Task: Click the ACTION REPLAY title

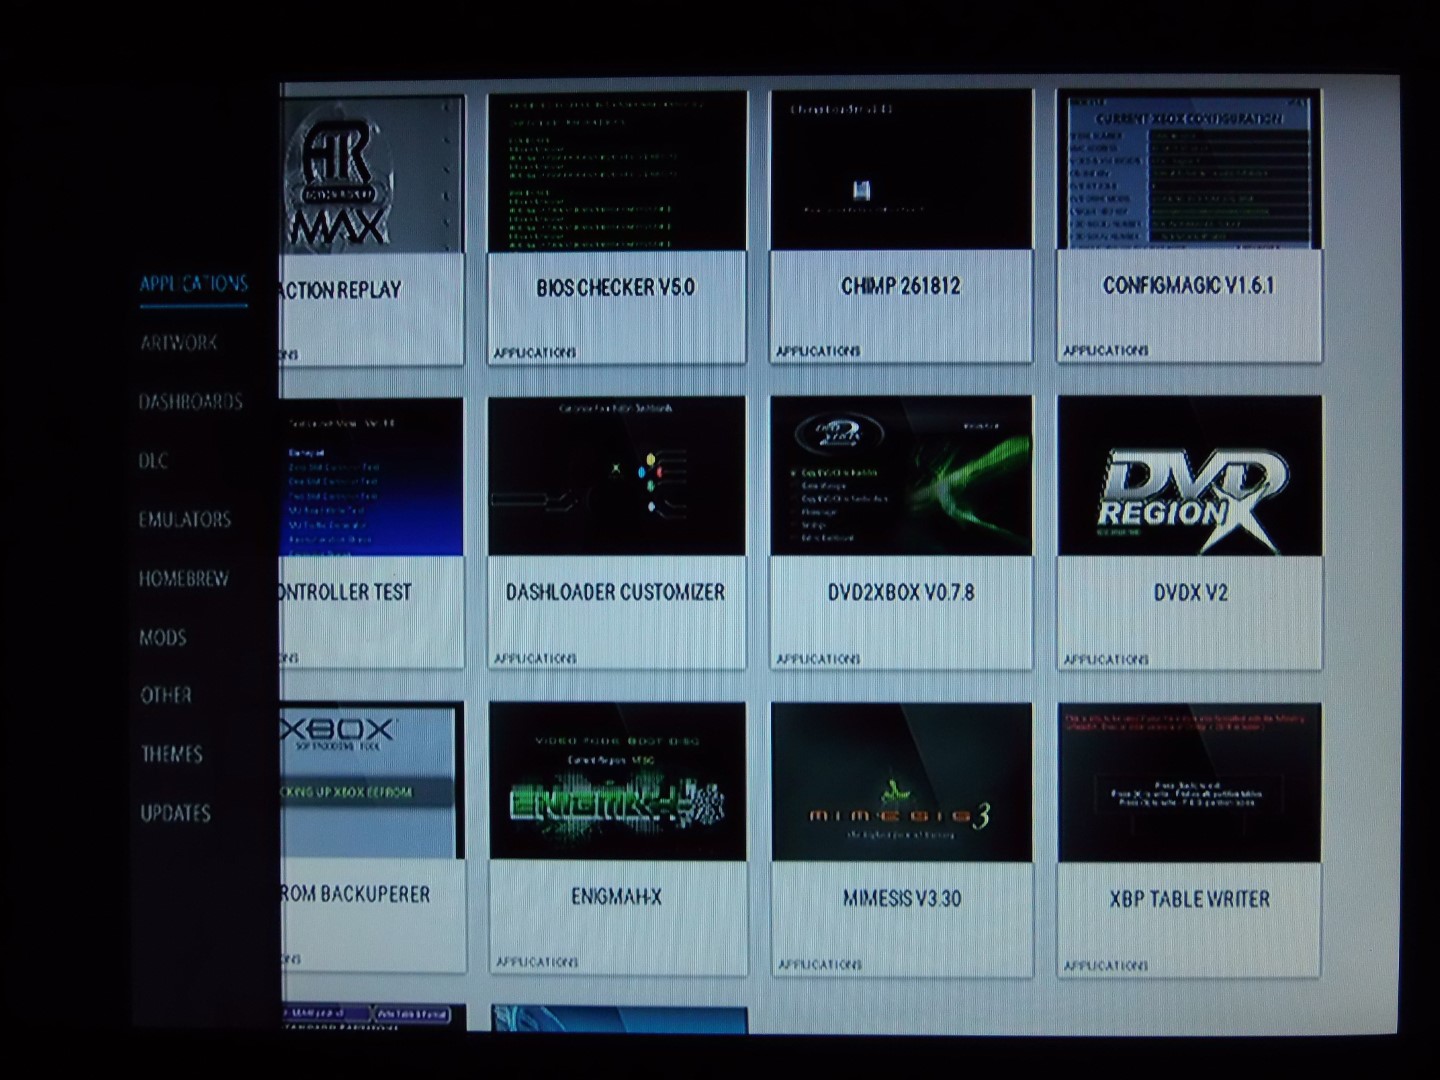Action: click(342, 291)
